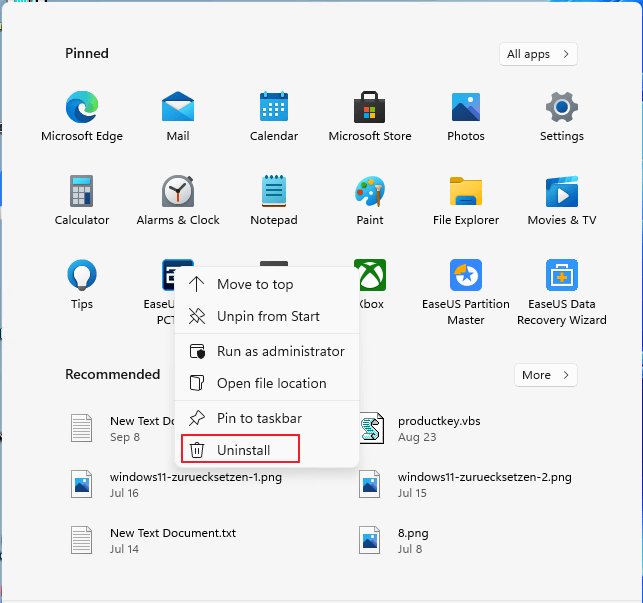
Task: Open the Settings gear icon
Action: pos(562,108)
